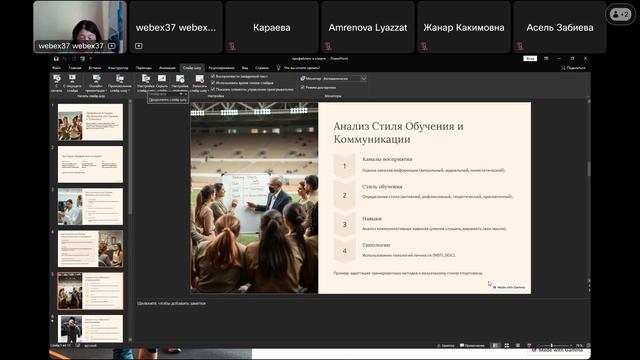The height and width of the screenshot is (360, 640).
Task: Open the View ribbon tab
Action: 245,68
